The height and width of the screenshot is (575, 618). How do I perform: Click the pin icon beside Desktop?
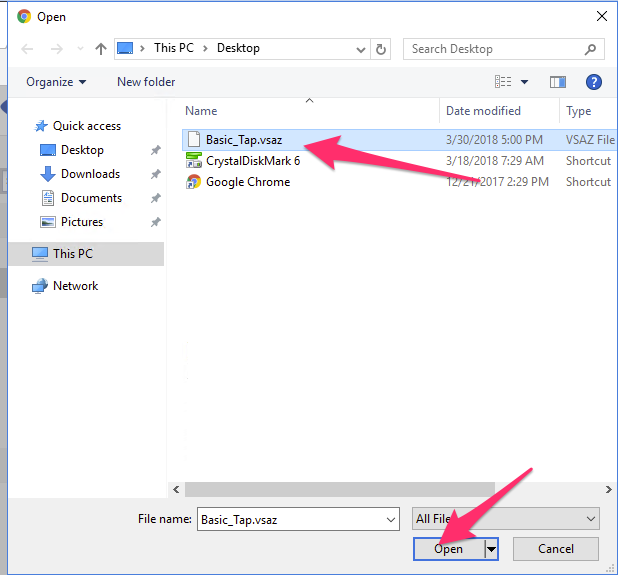(156, 150)
